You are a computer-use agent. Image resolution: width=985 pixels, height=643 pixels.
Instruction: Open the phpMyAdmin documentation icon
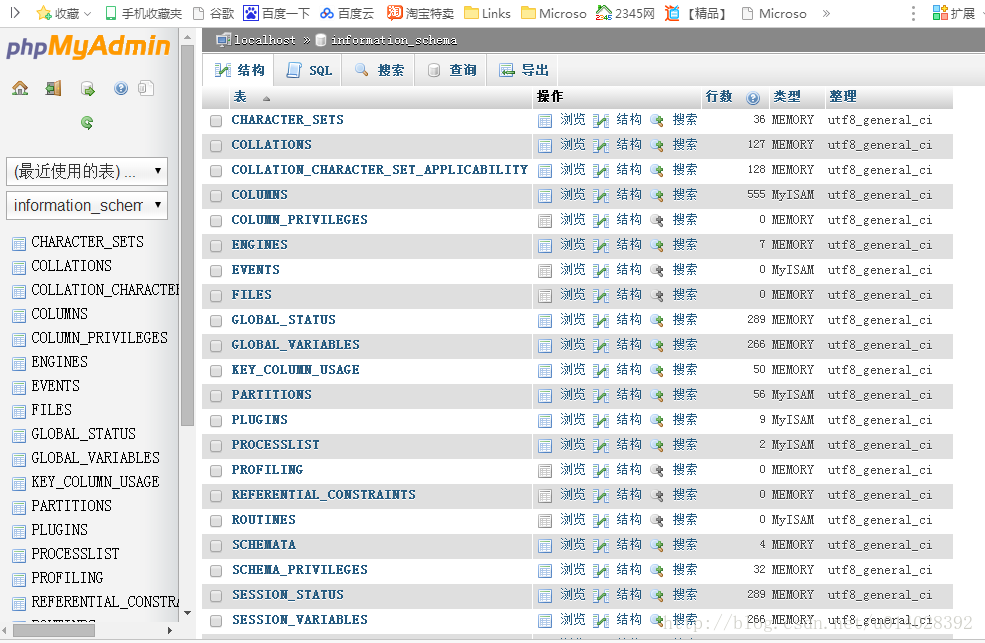[146, 88]
